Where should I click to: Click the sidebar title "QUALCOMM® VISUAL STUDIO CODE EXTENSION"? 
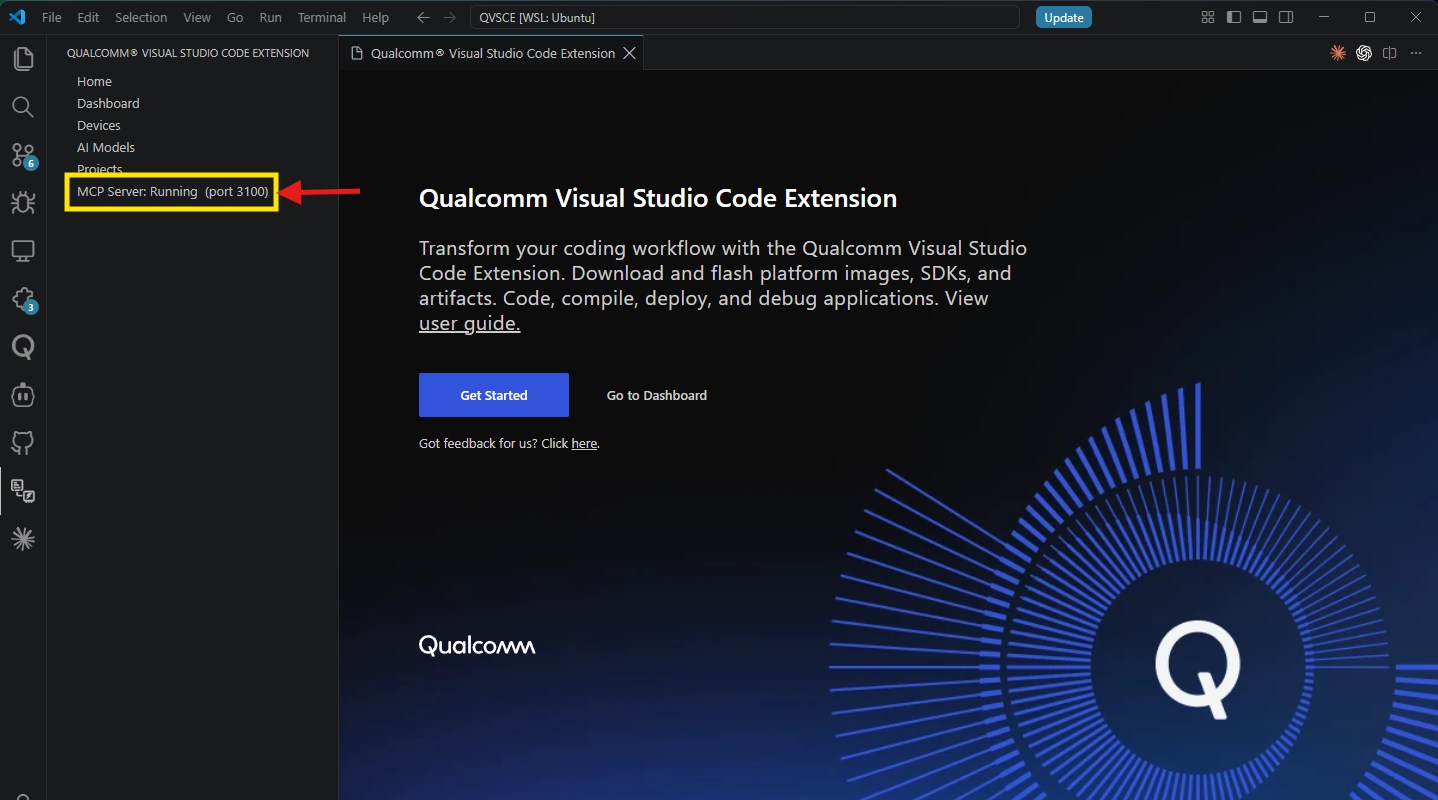click(x=188, y=53)
